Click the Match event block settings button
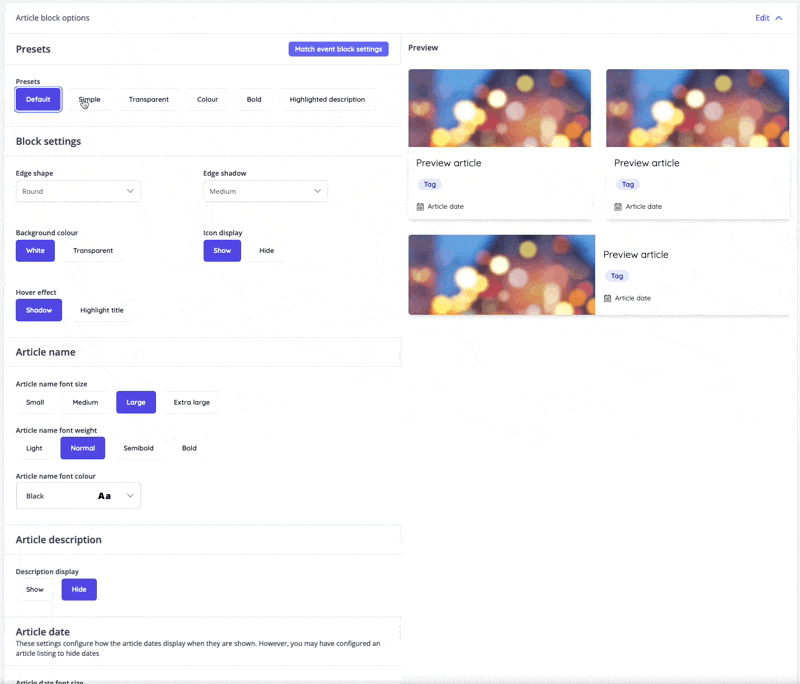The image size is (800, 684). click(339, 49)
